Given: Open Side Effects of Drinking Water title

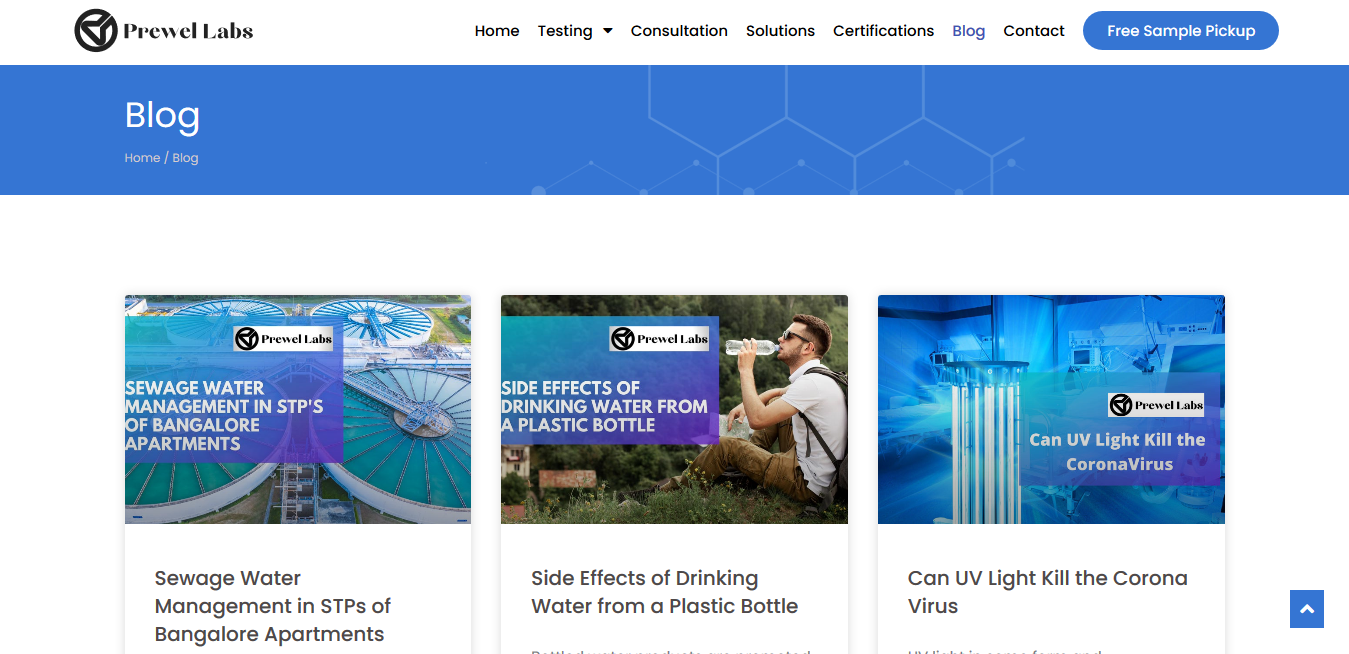Looking at the screenshot, I should point(664,592).
